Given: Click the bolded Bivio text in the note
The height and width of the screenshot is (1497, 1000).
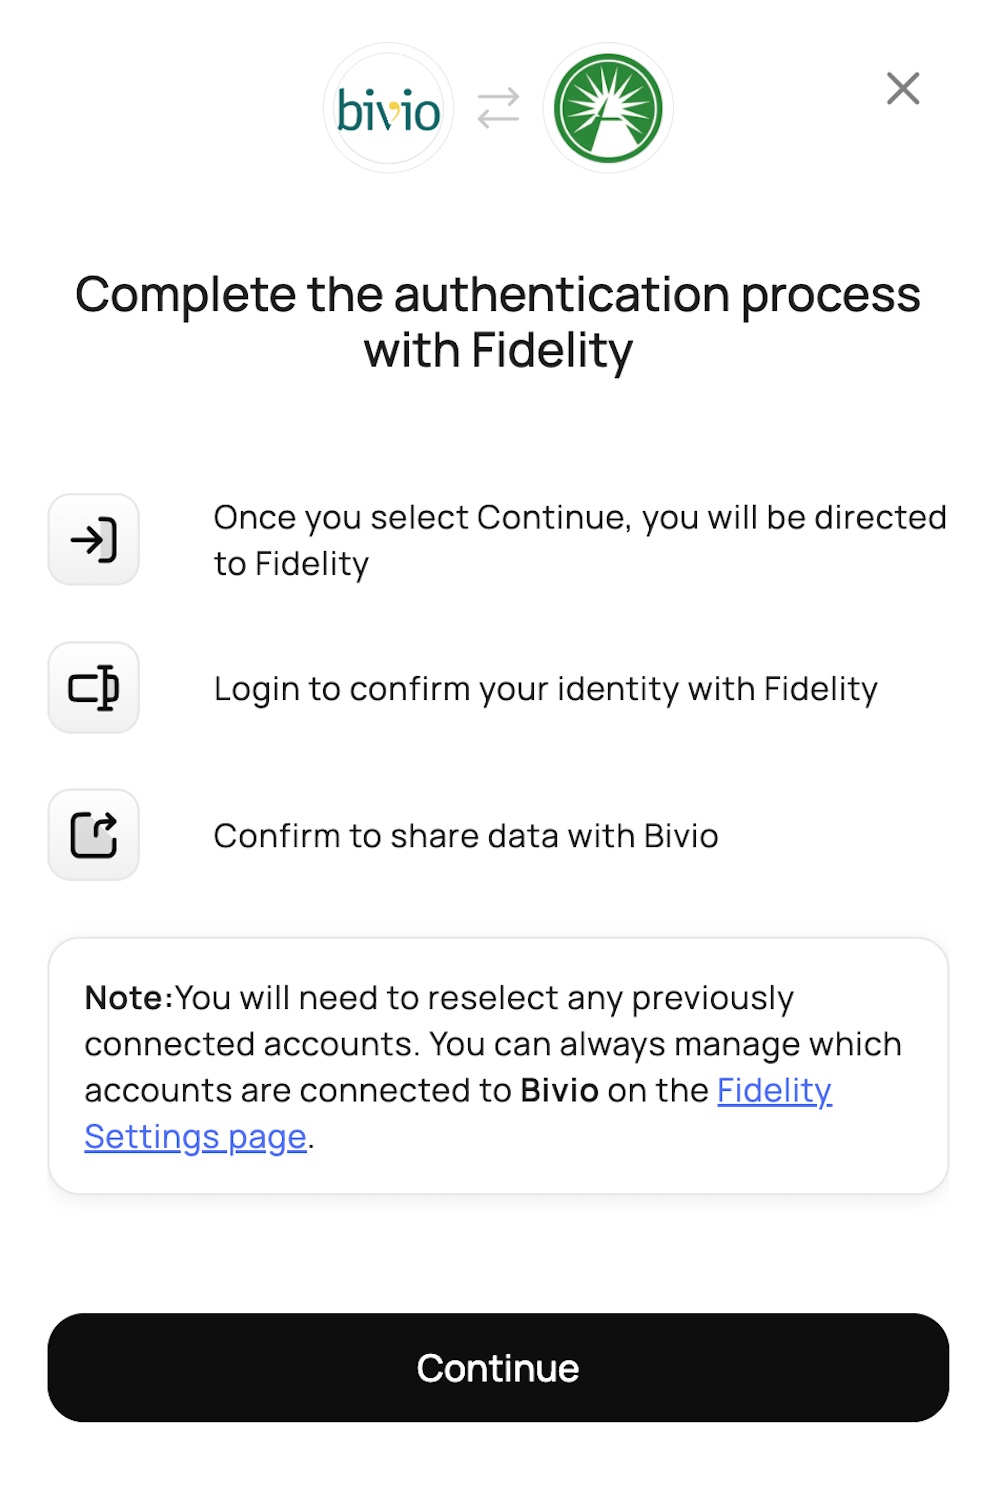Looking at the screenshot, I should 560,1091.
